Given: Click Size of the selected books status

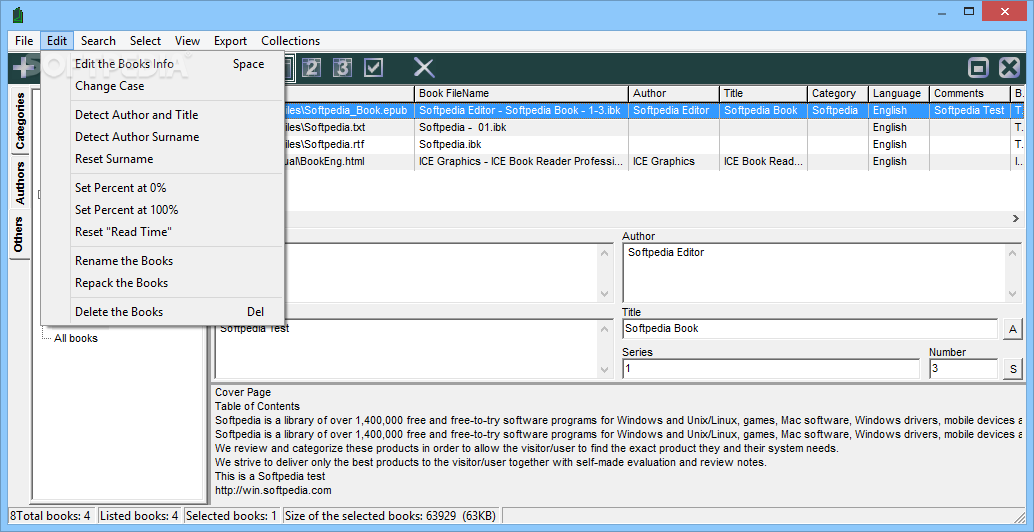Looking at the screenshot, I should click(x=392, y=516).
